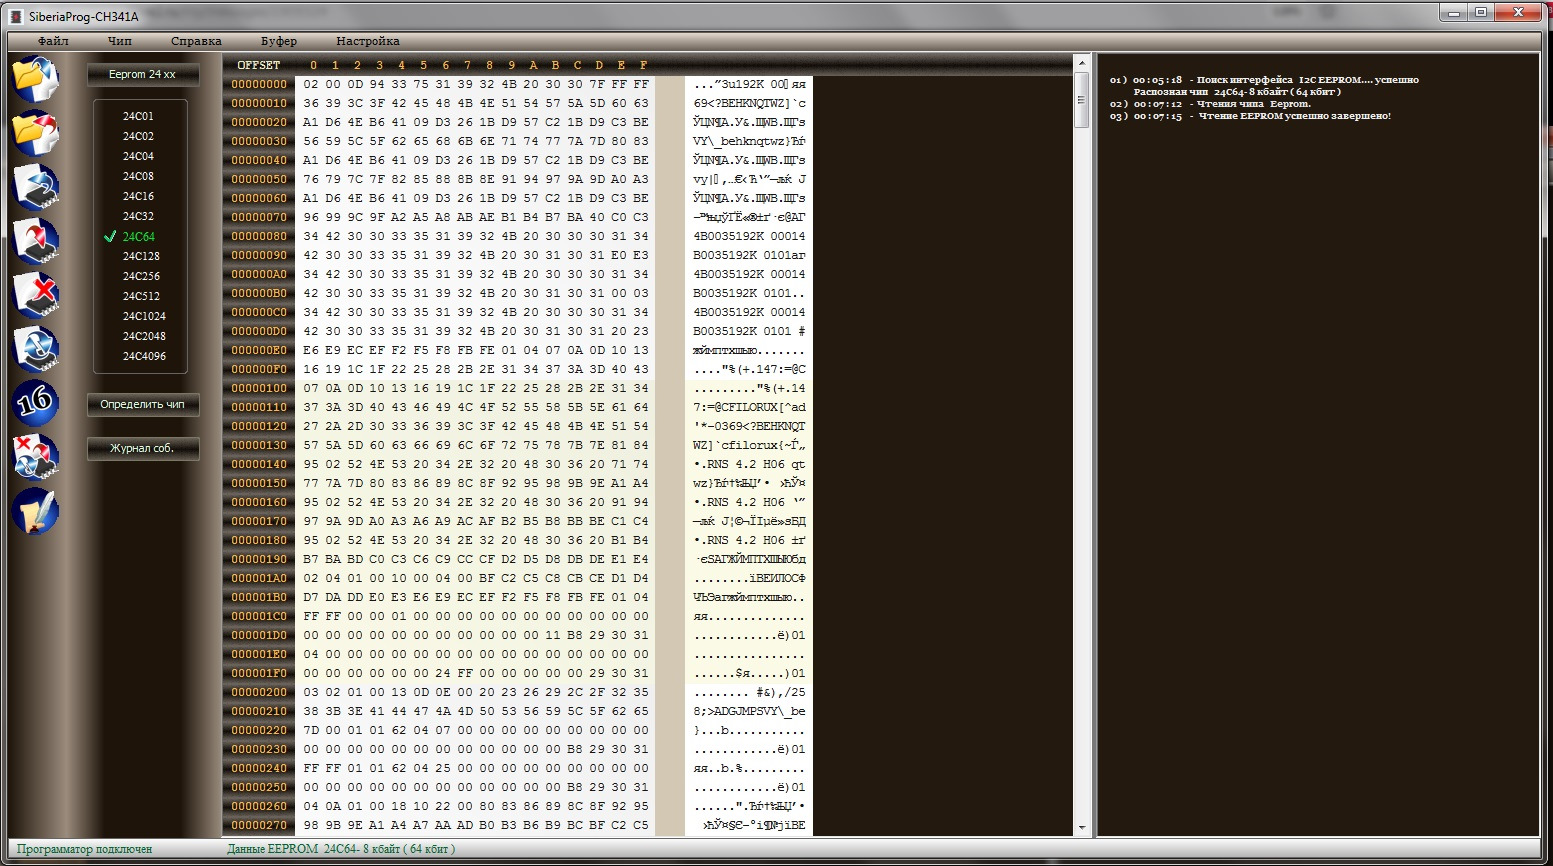Click the hex view scrollbar down arrow
1553x866 pixels.
[1081, 828]
